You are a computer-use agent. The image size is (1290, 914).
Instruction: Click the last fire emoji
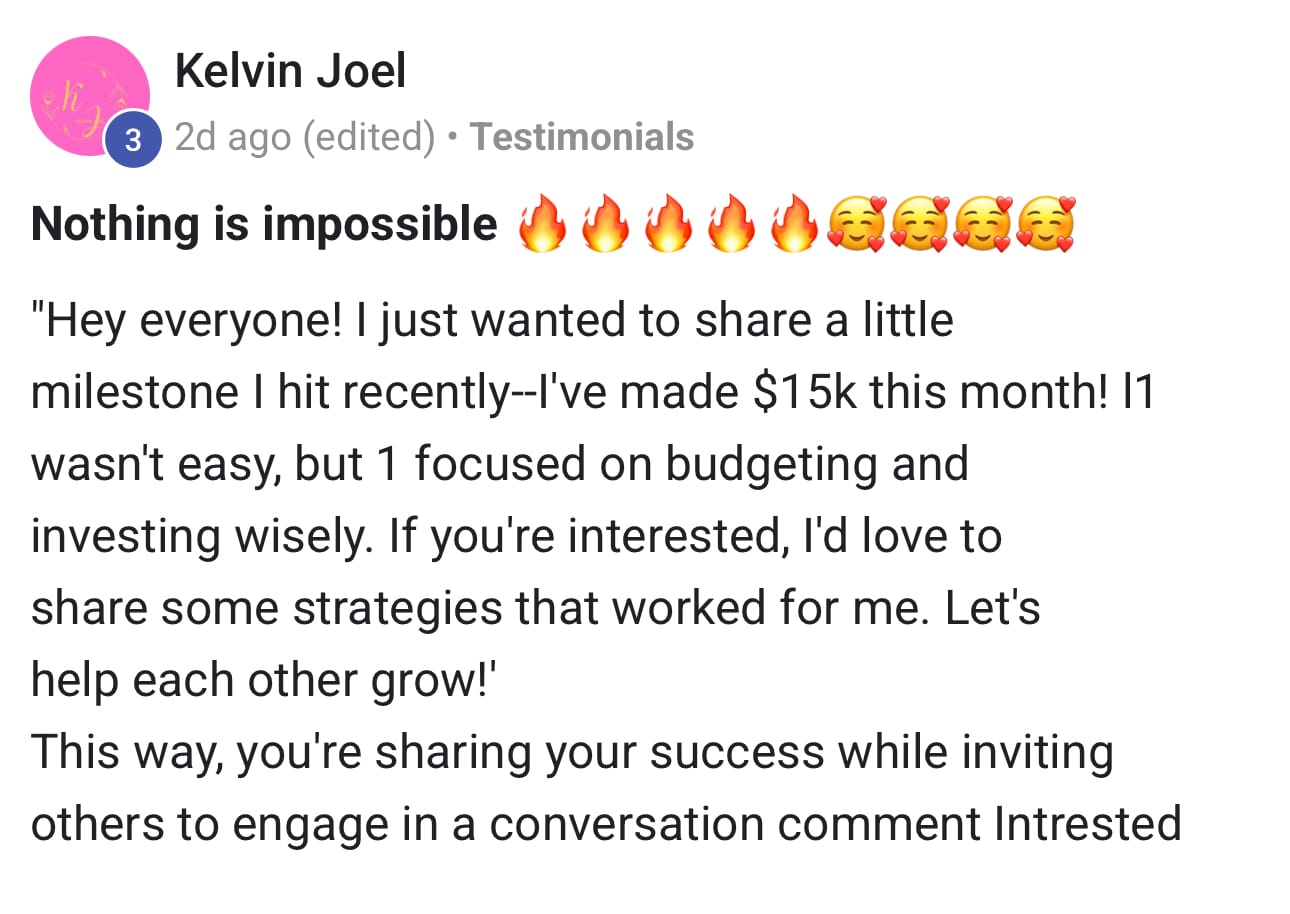[x=793, y=225]
